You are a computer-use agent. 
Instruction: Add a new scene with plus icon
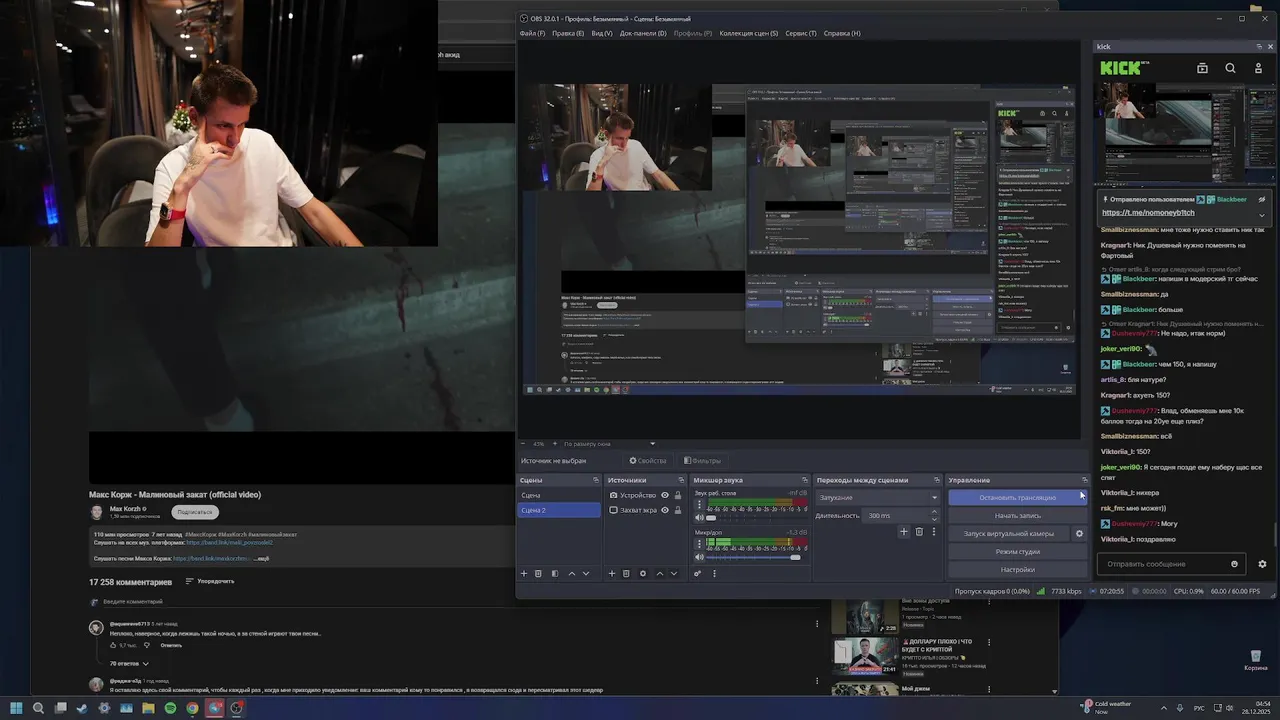(523, 574)
